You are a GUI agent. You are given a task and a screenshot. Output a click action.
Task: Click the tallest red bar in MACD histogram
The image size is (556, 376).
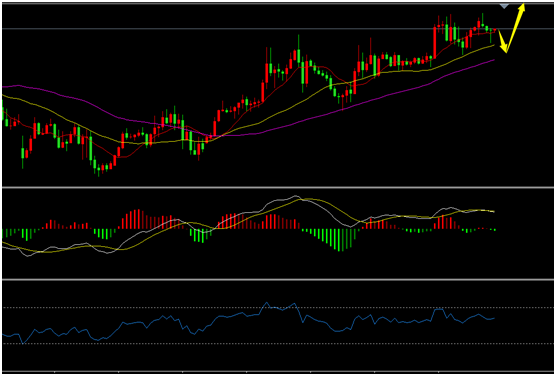138,220
